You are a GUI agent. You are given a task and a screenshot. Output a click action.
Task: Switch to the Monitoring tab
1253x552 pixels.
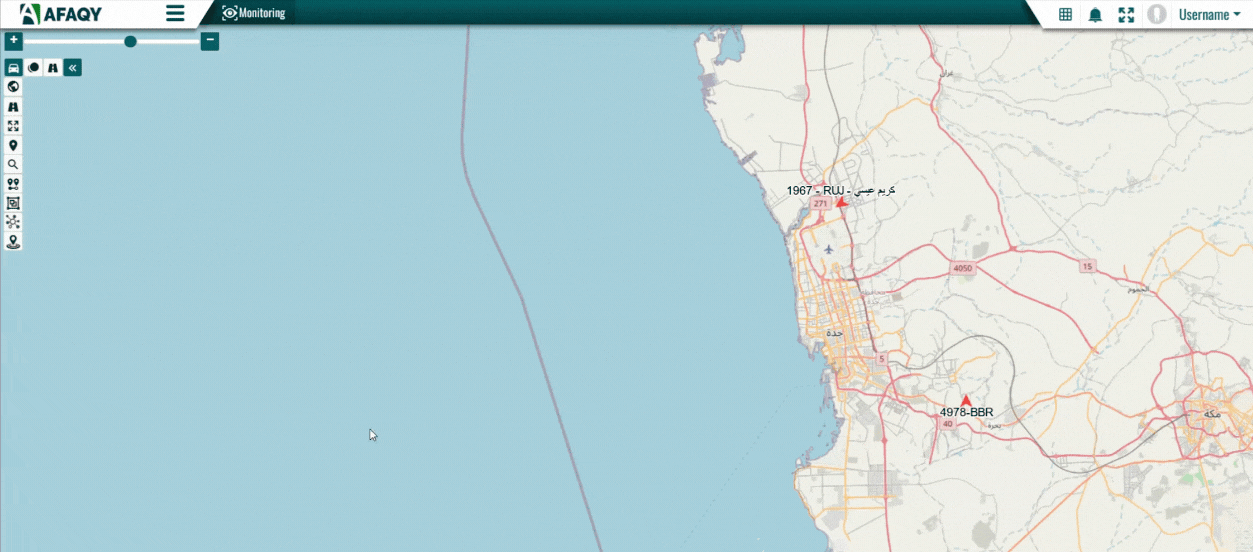(254, 13)
